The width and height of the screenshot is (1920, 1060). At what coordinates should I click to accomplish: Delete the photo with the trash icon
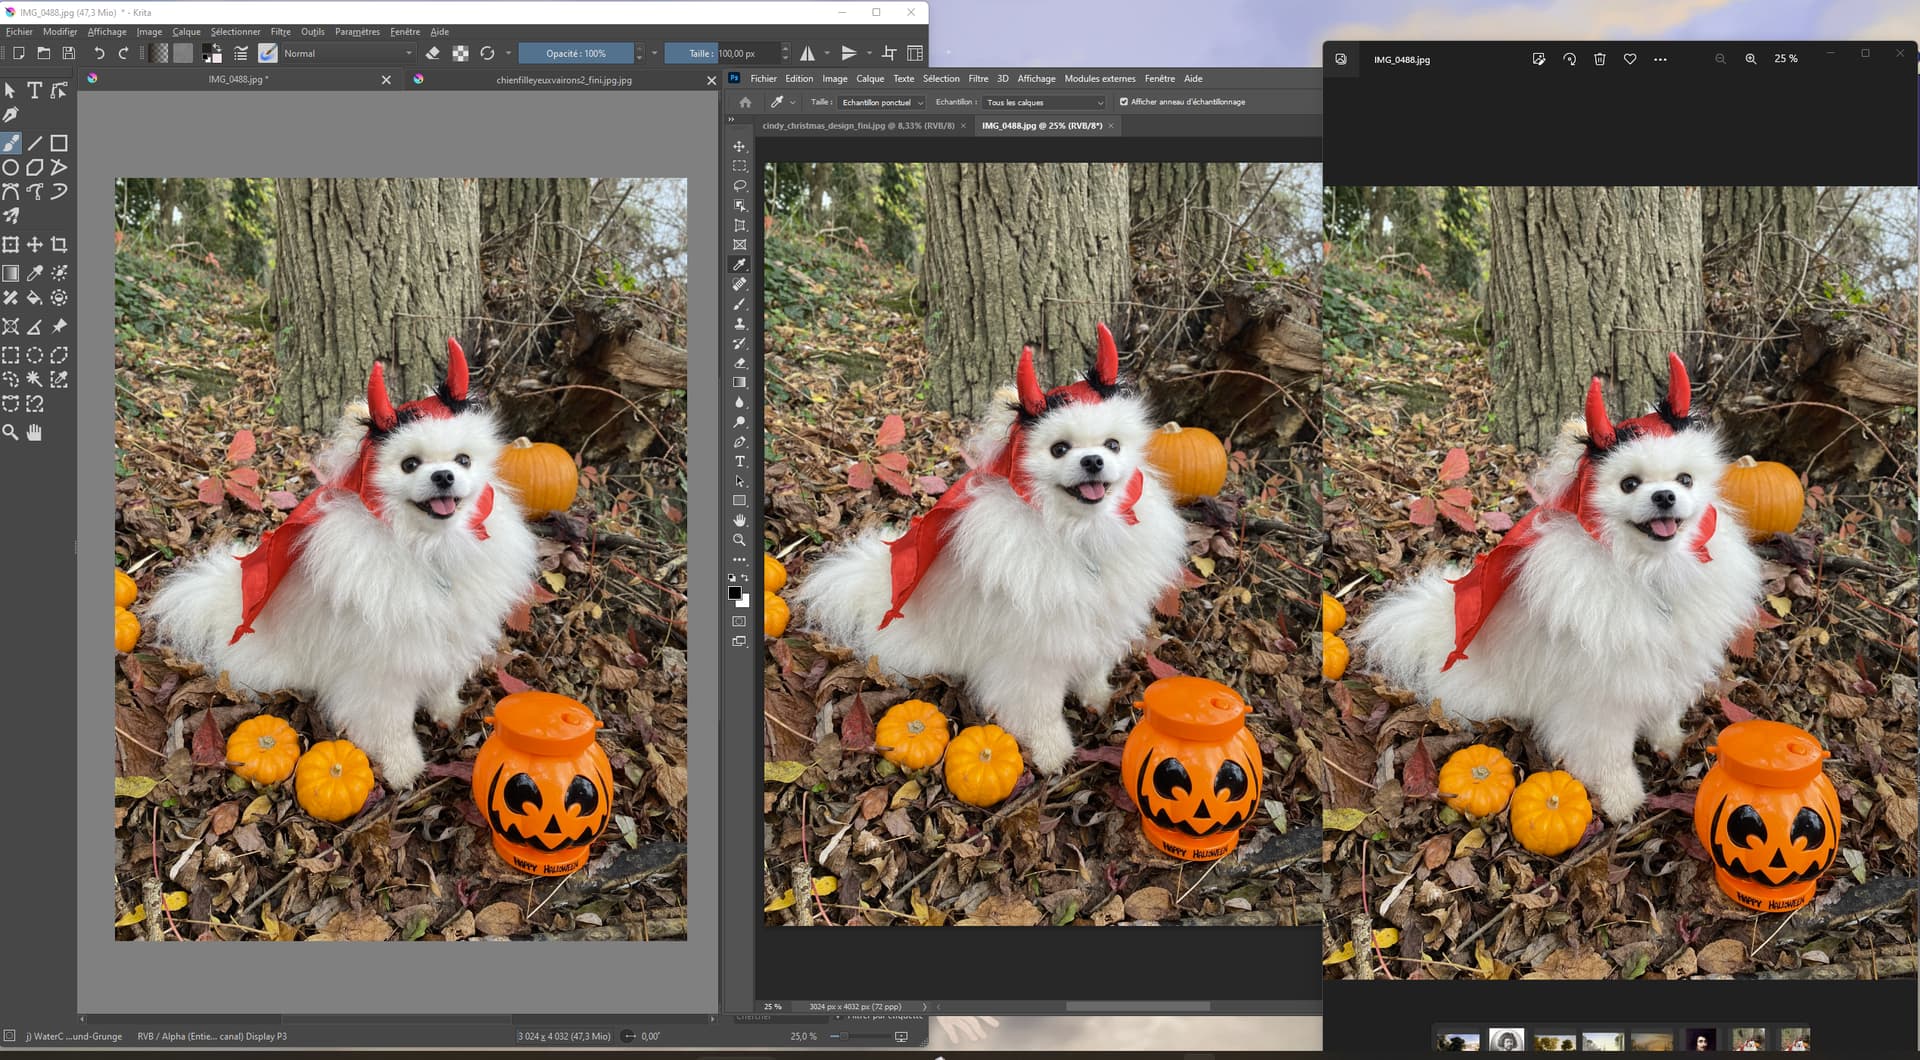pyautogui.click(x=1599, y=60)
